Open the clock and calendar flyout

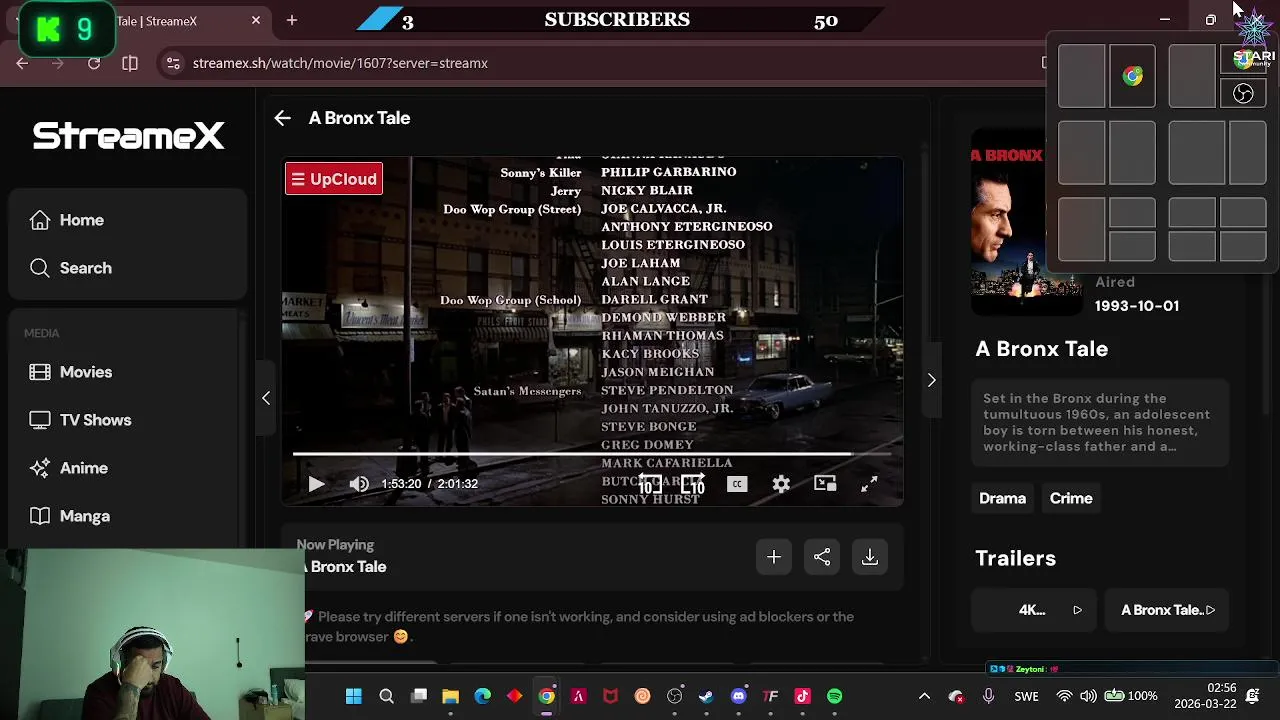coord(1206,696)
